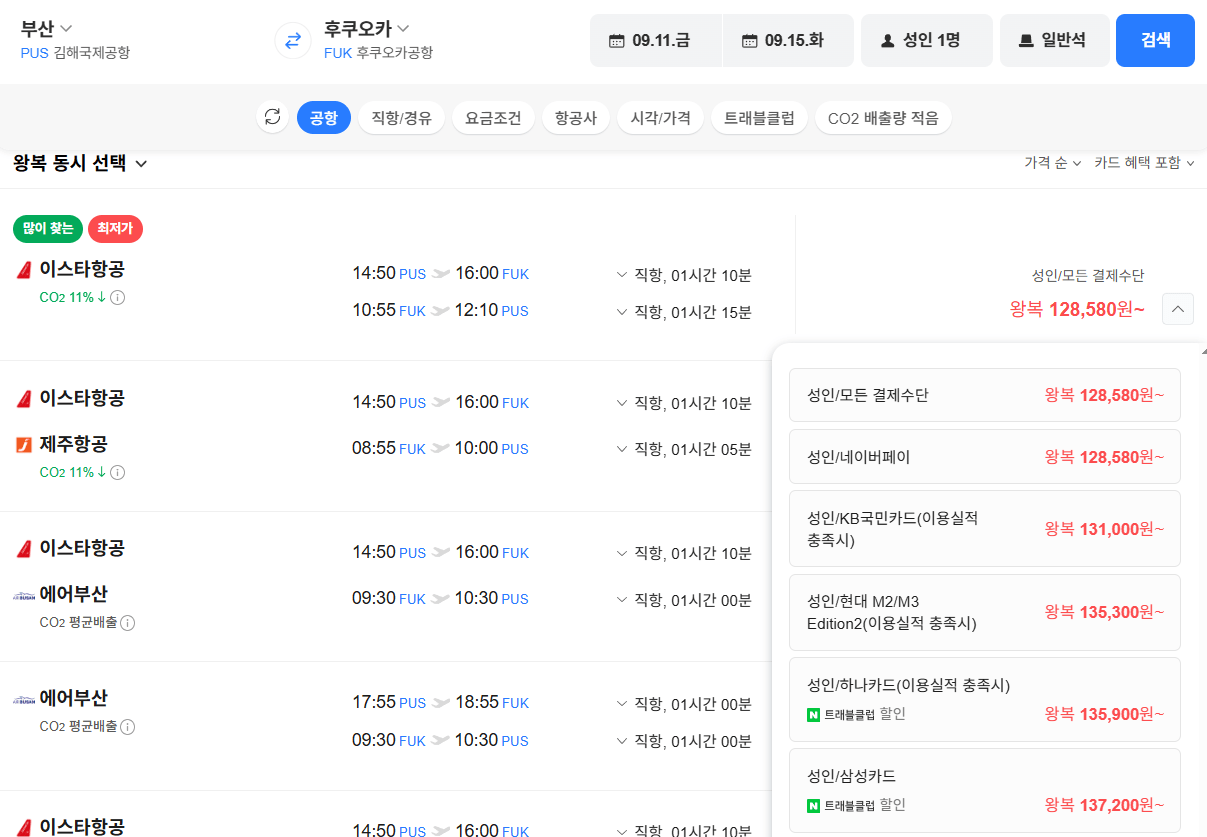Click the refresh search results icon

[x=272, y=117]
